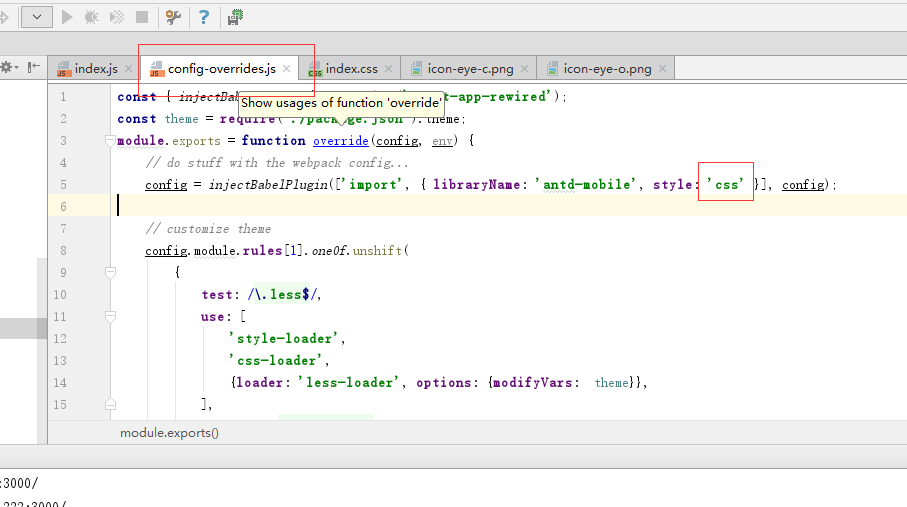This screenshot has height=507, width=907.
Task: Click line number 10 in the gutter
Action: click(60, 295)
